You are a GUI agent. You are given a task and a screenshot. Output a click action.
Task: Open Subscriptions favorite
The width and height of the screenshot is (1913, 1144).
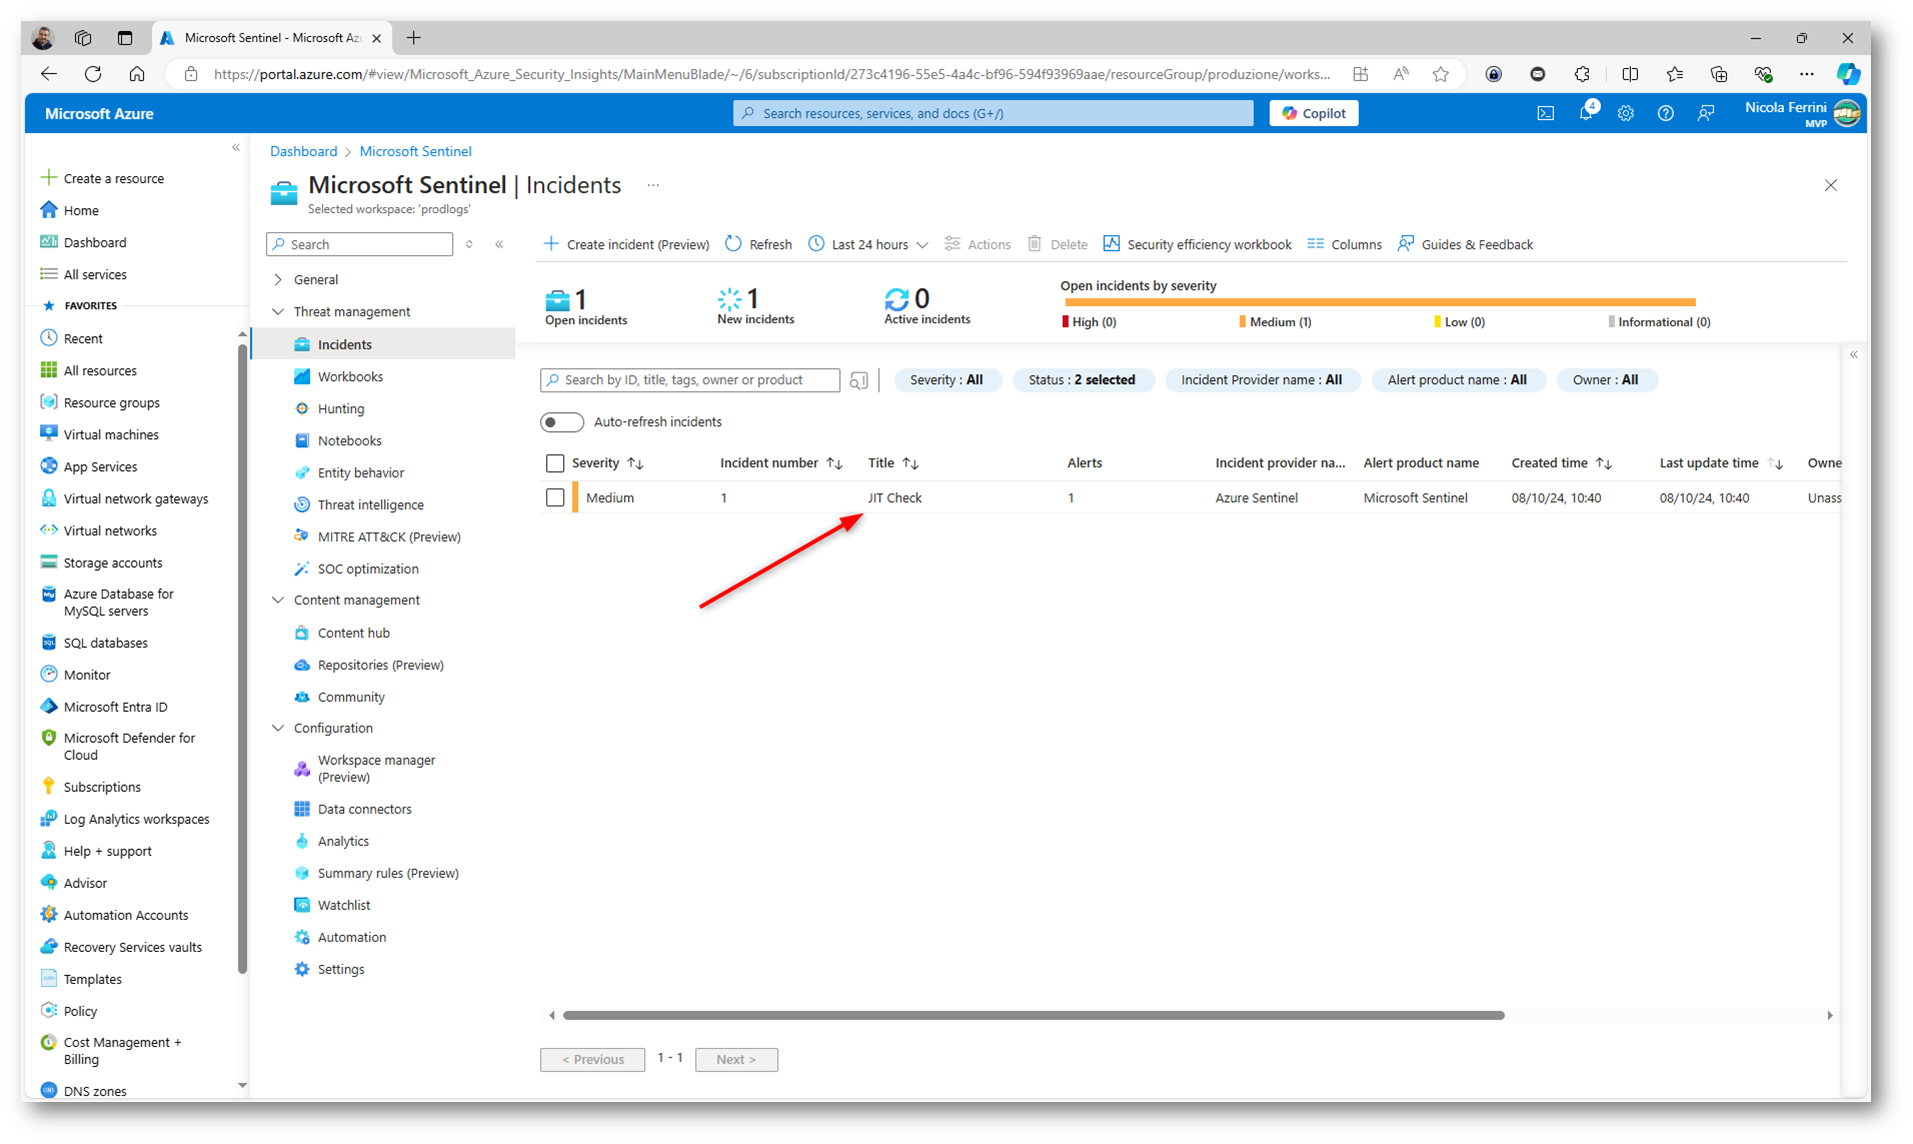102,787
